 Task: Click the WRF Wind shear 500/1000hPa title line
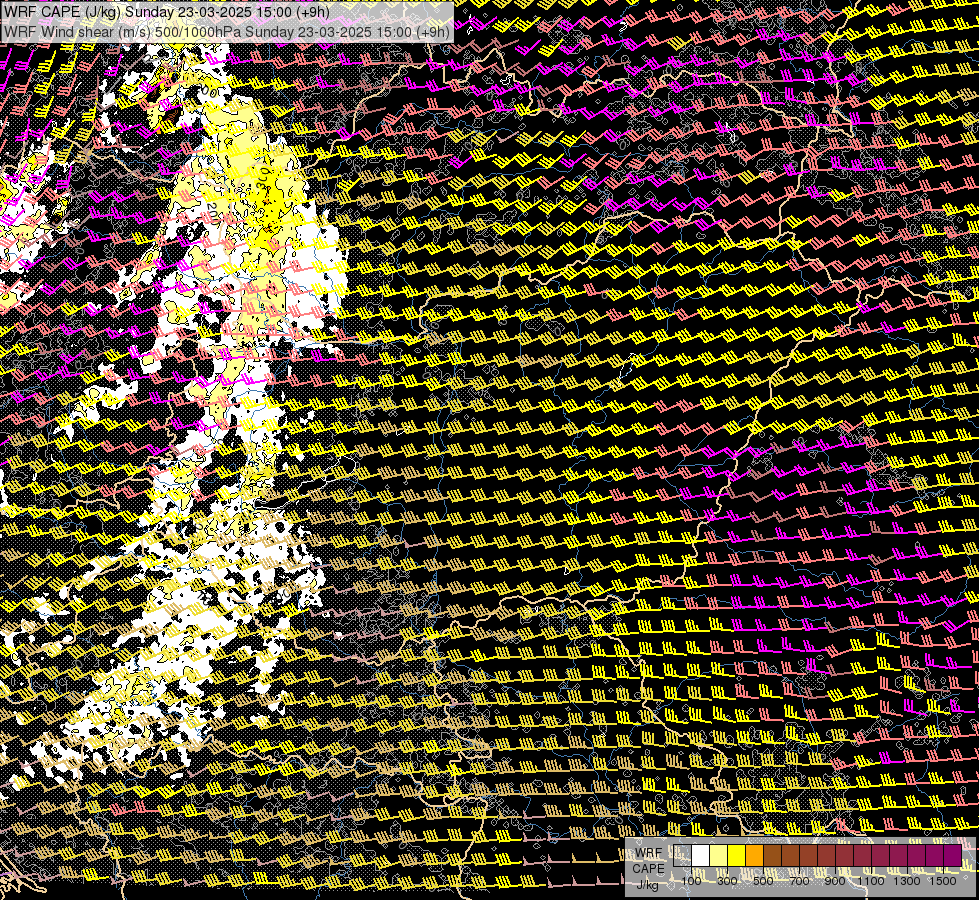[227, 32]
